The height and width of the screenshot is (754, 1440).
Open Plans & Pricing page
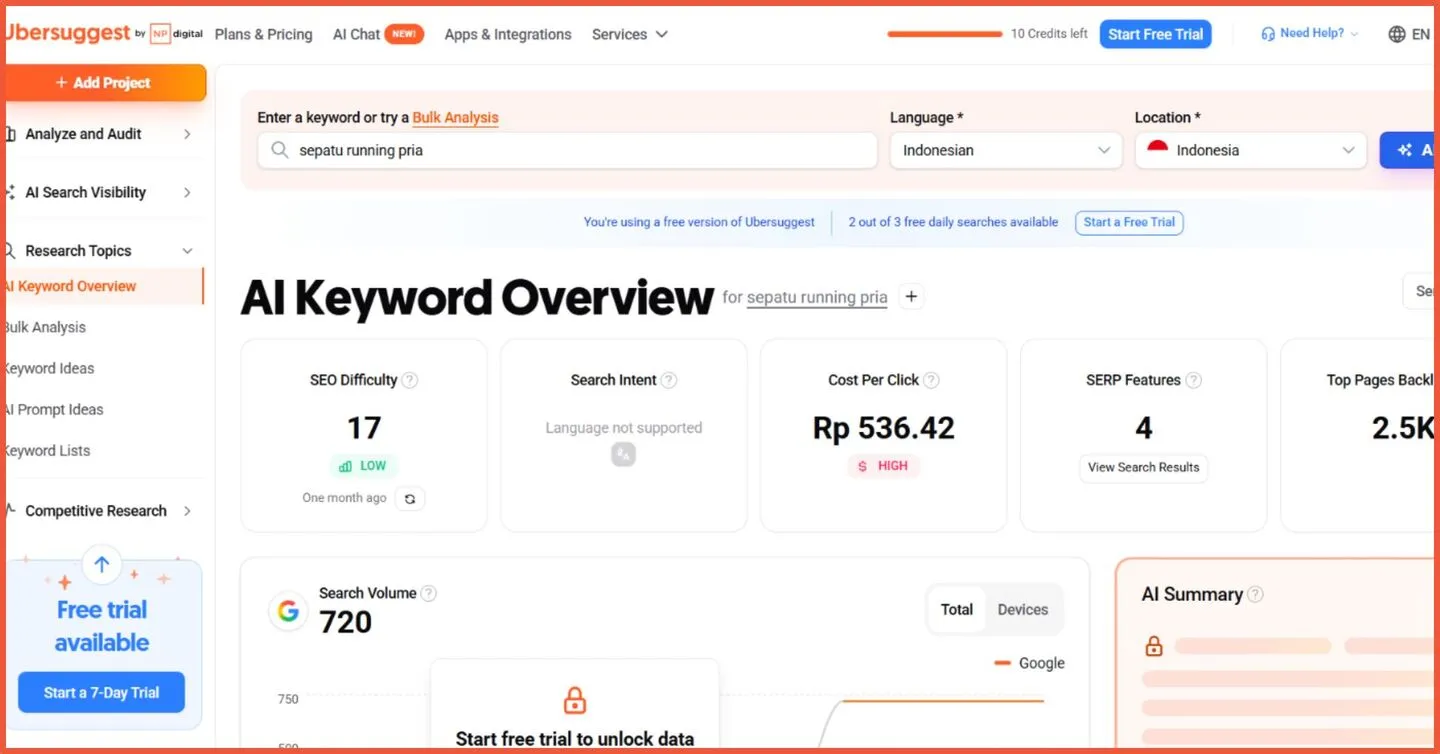click(x=264, y=34)
